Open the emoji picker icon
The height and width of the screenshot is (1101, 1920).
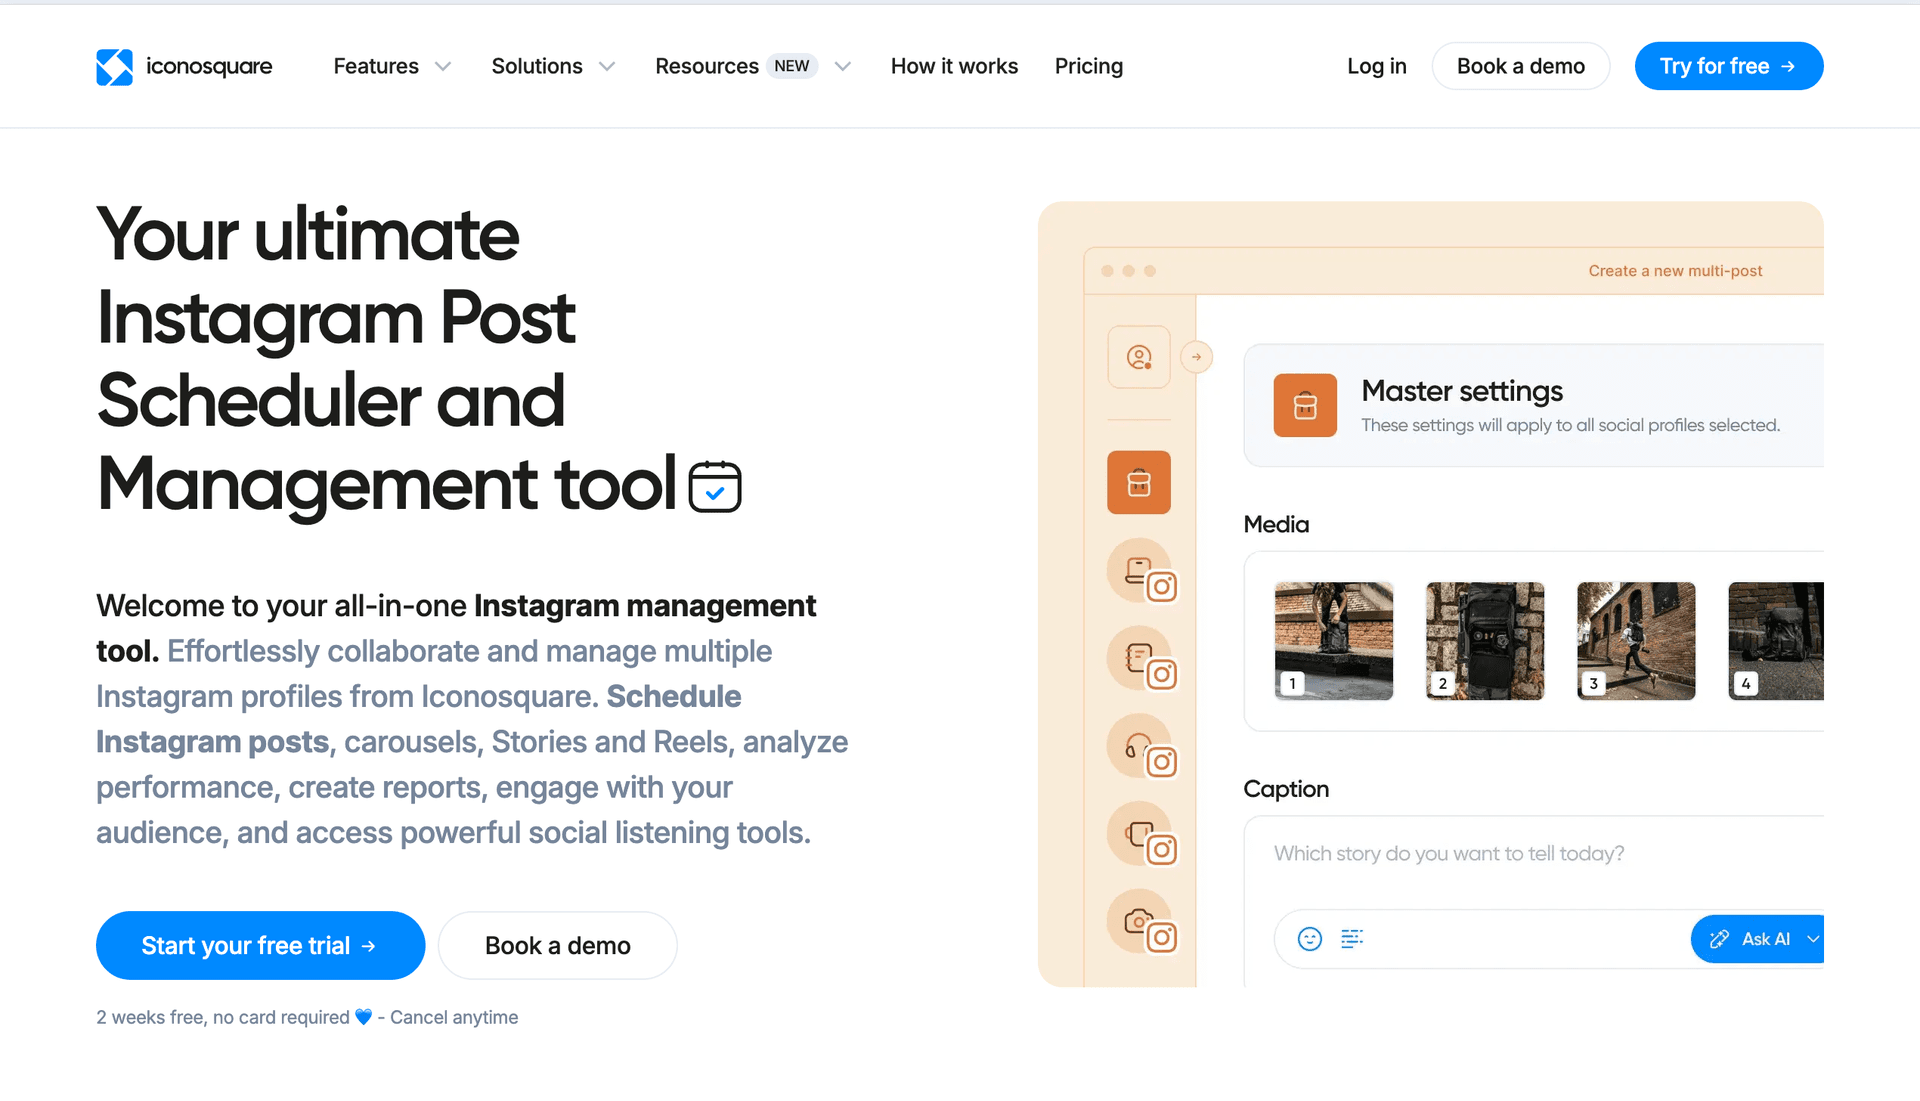(x=1310, y=939)
